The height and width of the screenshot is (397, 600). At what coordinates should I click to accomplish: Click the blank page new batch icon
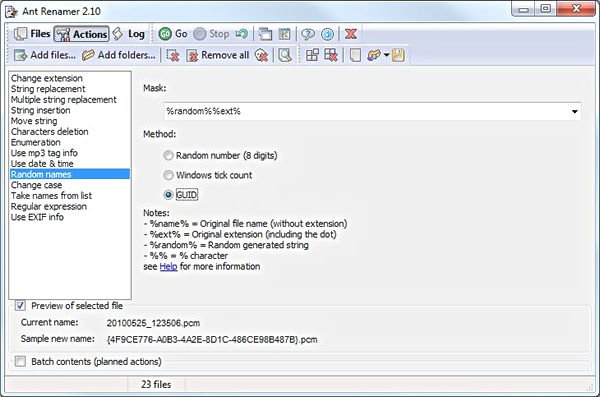tap(355, 56)
